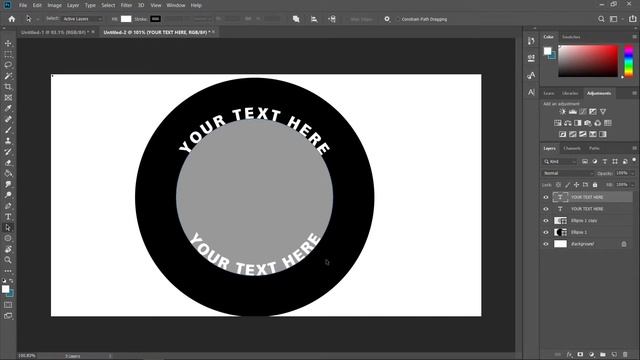Open the Color panel menu
This screenshot has height=360, width=640.
634,37
